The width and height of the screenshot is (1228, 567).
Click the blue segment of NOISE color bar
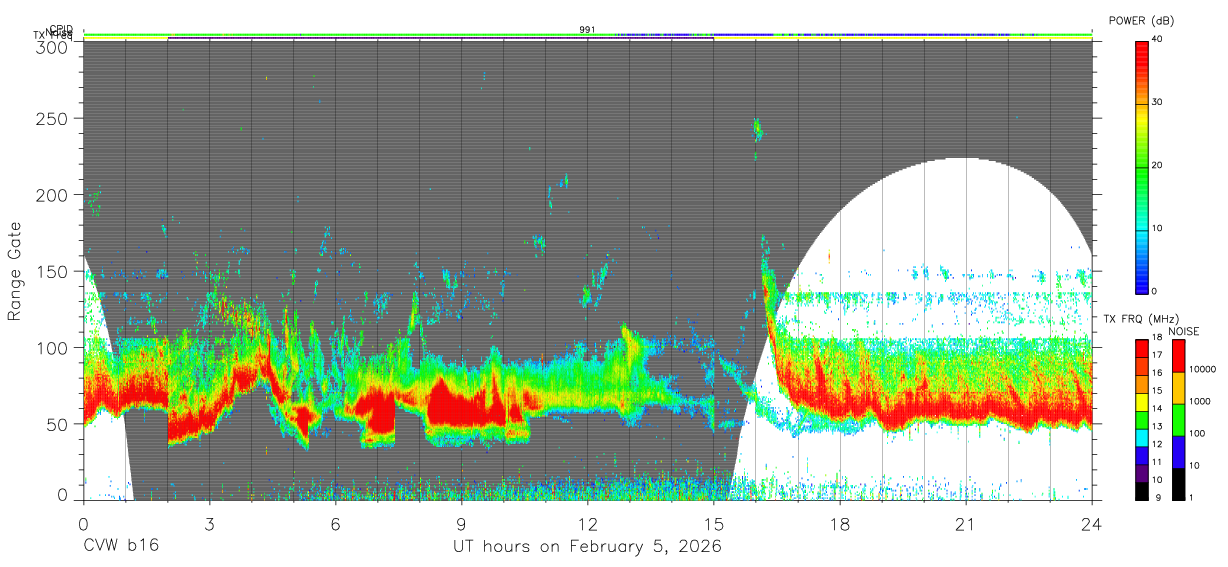[1178, 451]
